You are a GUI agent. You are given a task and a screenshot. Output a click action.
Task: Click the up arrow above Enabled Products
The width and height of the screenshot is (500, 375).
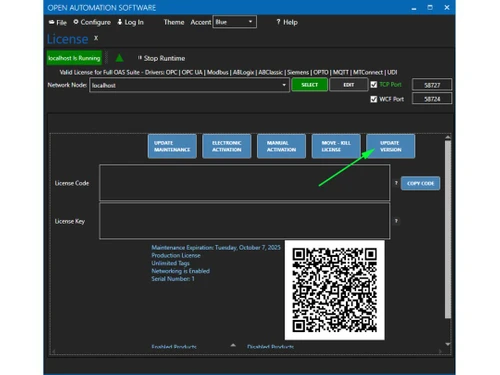[233, 345]
